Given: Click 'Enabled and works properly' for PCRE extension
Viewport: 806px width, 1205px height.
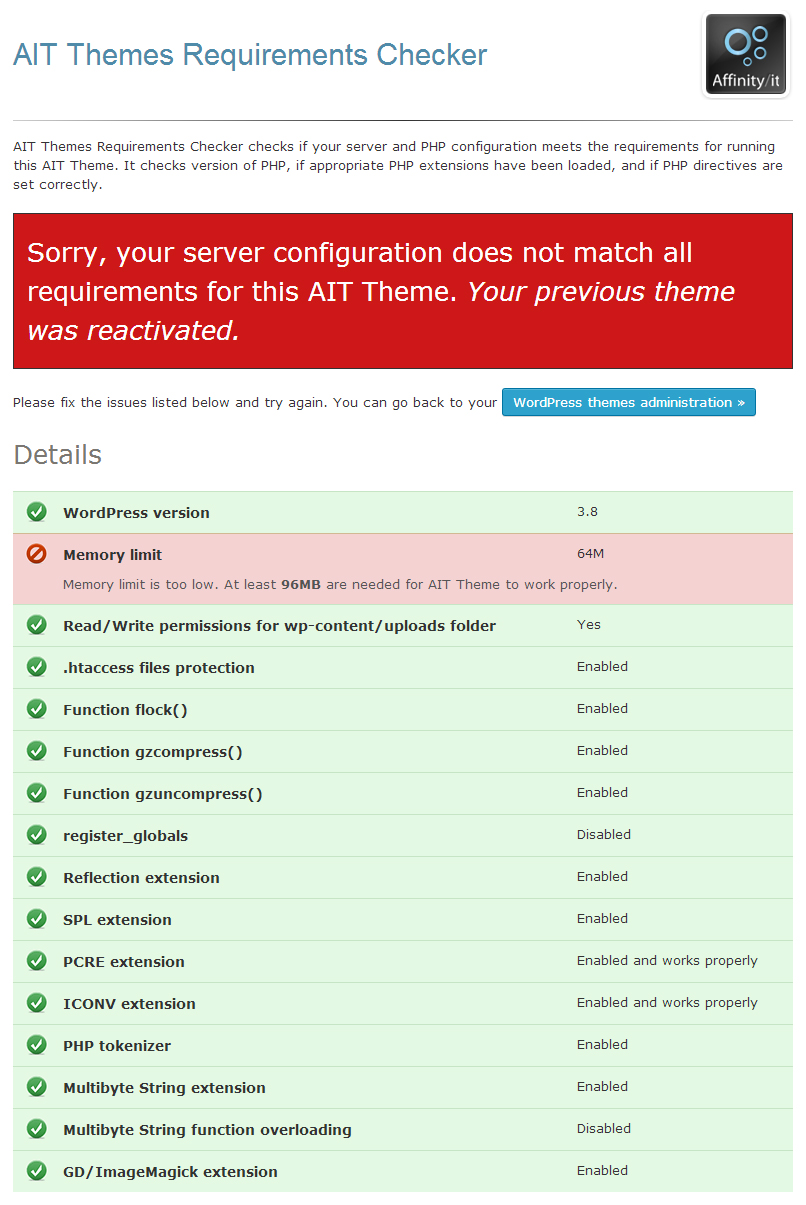Looking at the screenshot, I should coord(667,961).
